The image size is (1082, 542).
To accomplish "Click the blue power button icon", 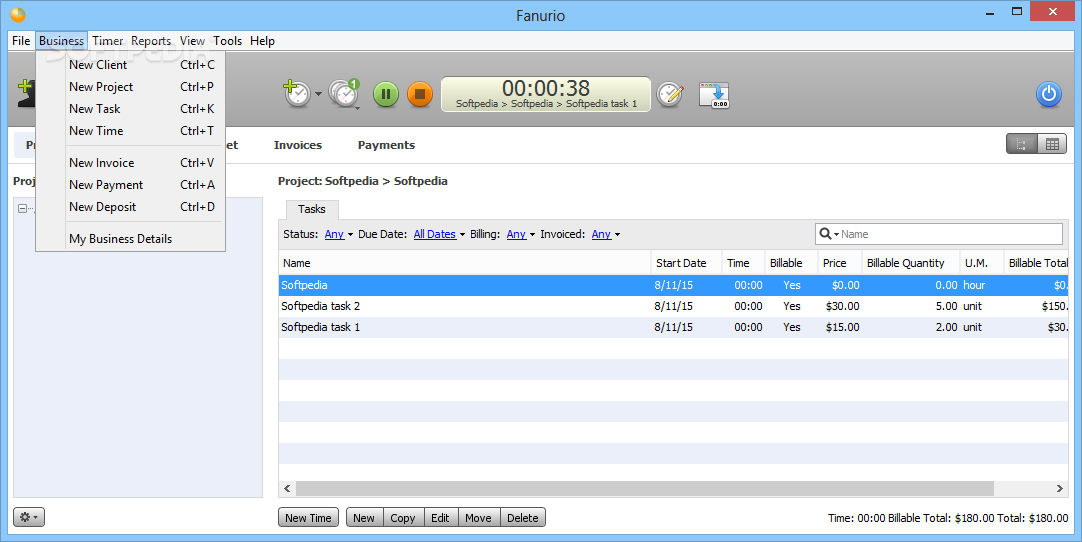I will (x=1048, y=94).
